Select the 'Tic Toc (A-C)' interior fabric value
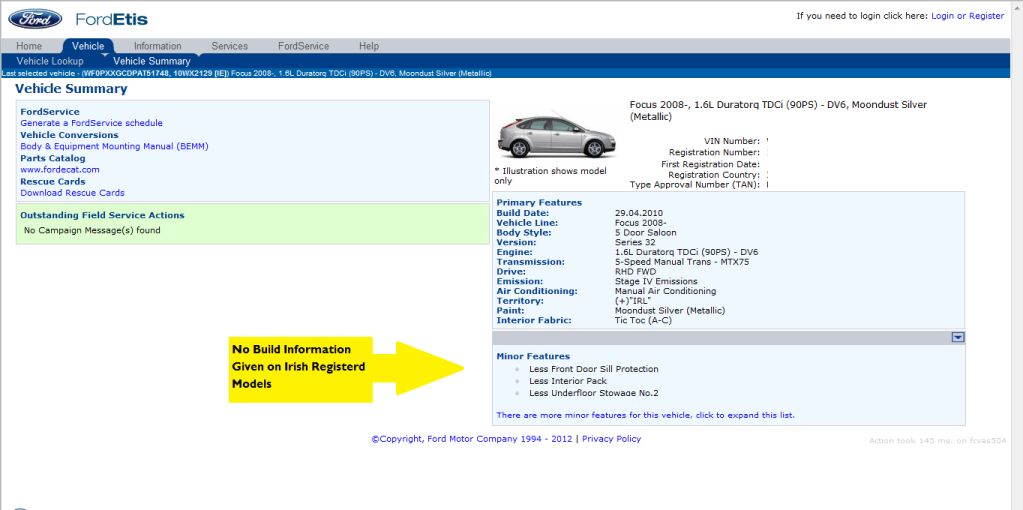The width and height of the screenshot is (1023, 510). tap(643, 320)
